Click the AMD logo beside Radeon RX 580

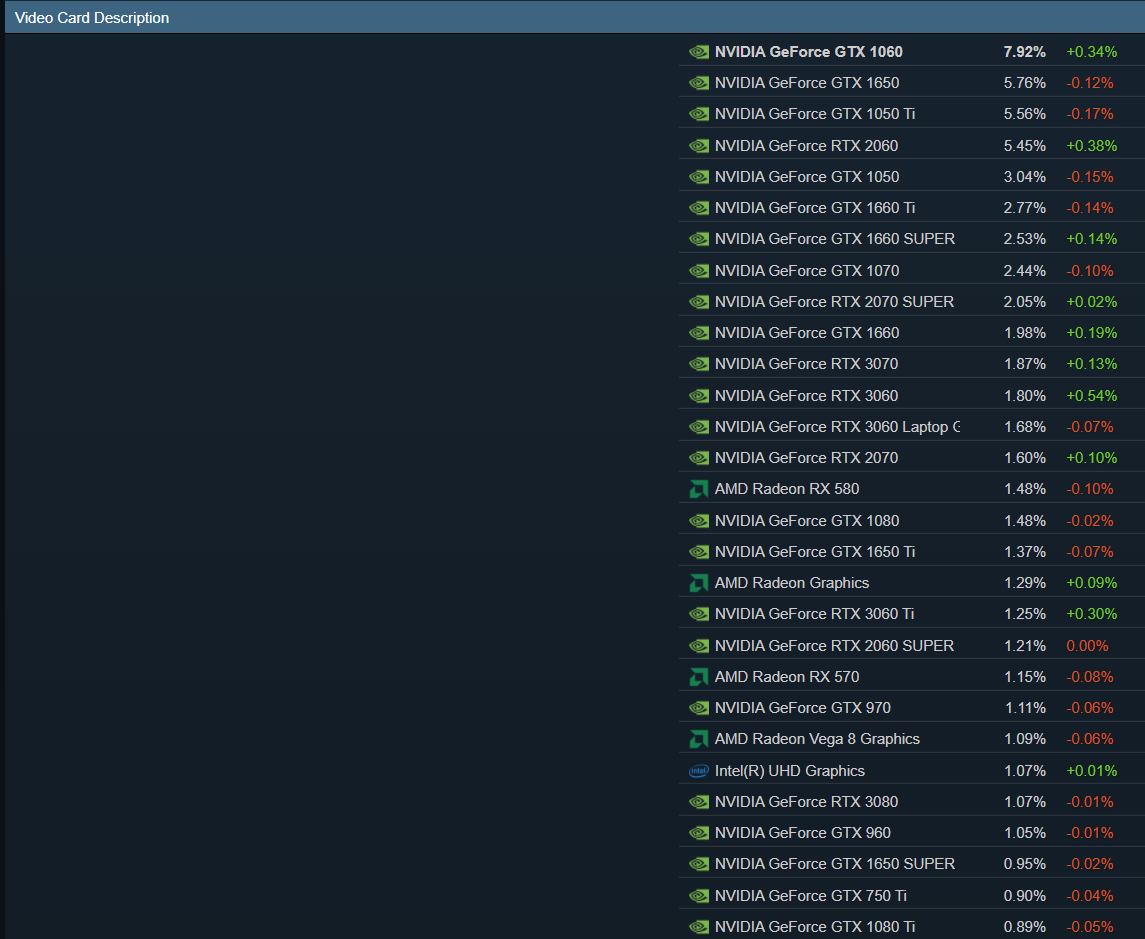699,489
